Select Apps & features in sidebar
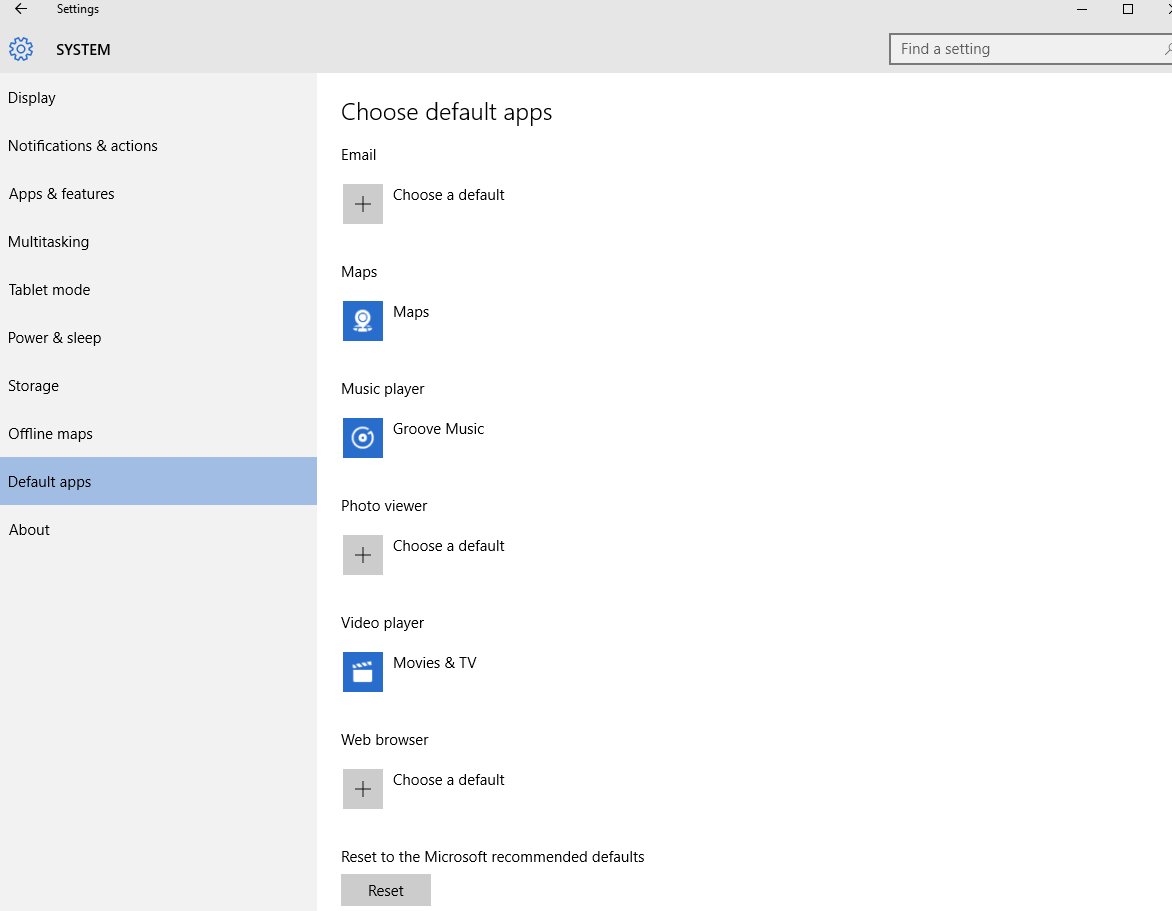 point(62,194)
